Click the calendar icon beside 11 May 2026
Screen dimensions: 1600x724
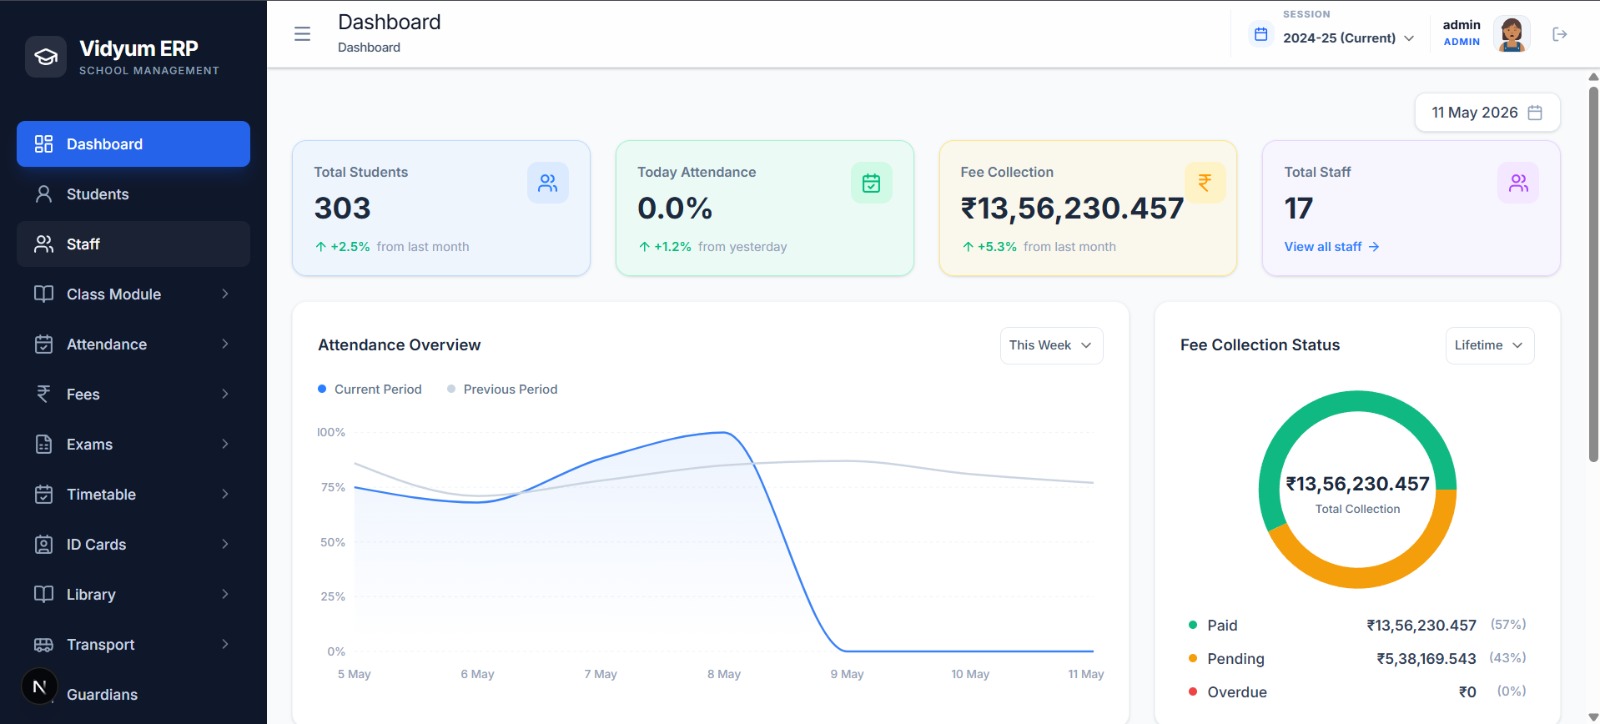pyautogui.click(x=1535, y=113)
